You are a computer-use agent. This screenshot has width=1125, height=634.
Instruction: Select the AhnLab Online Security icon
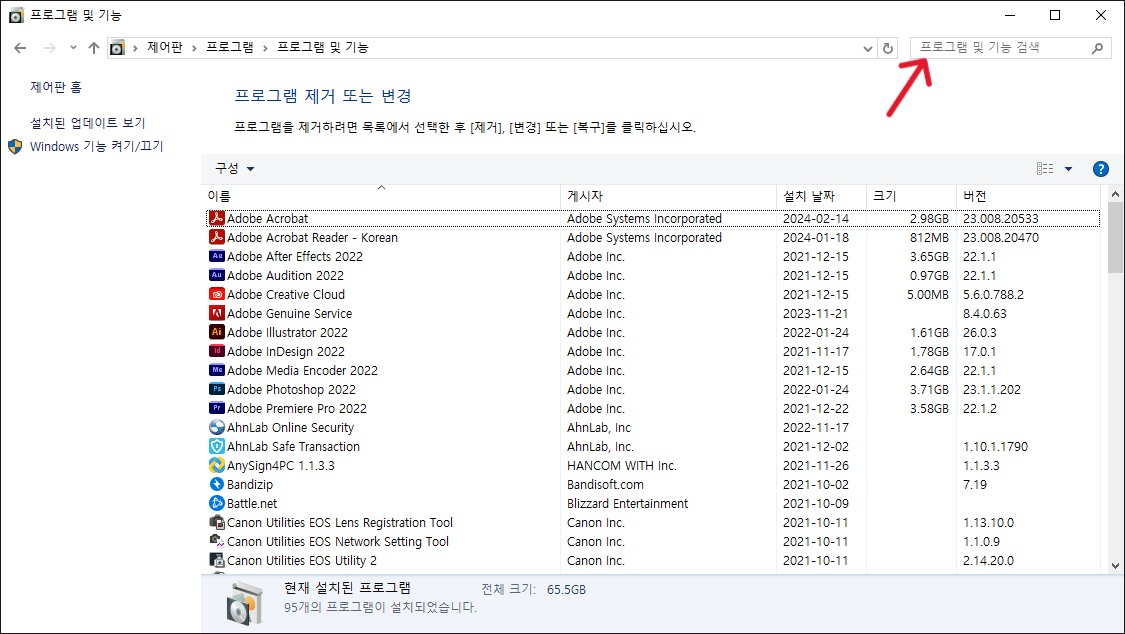(x=217, y=427)
